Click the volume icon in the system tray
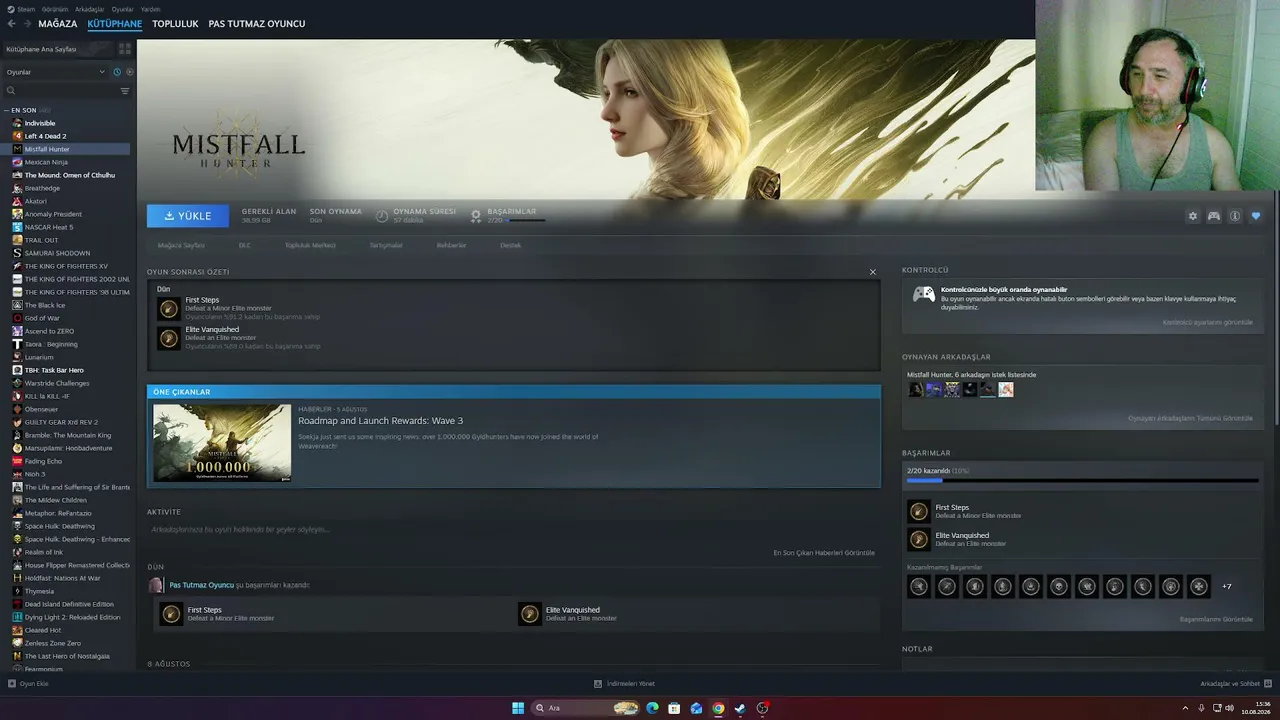 [x=1229, y=708]
